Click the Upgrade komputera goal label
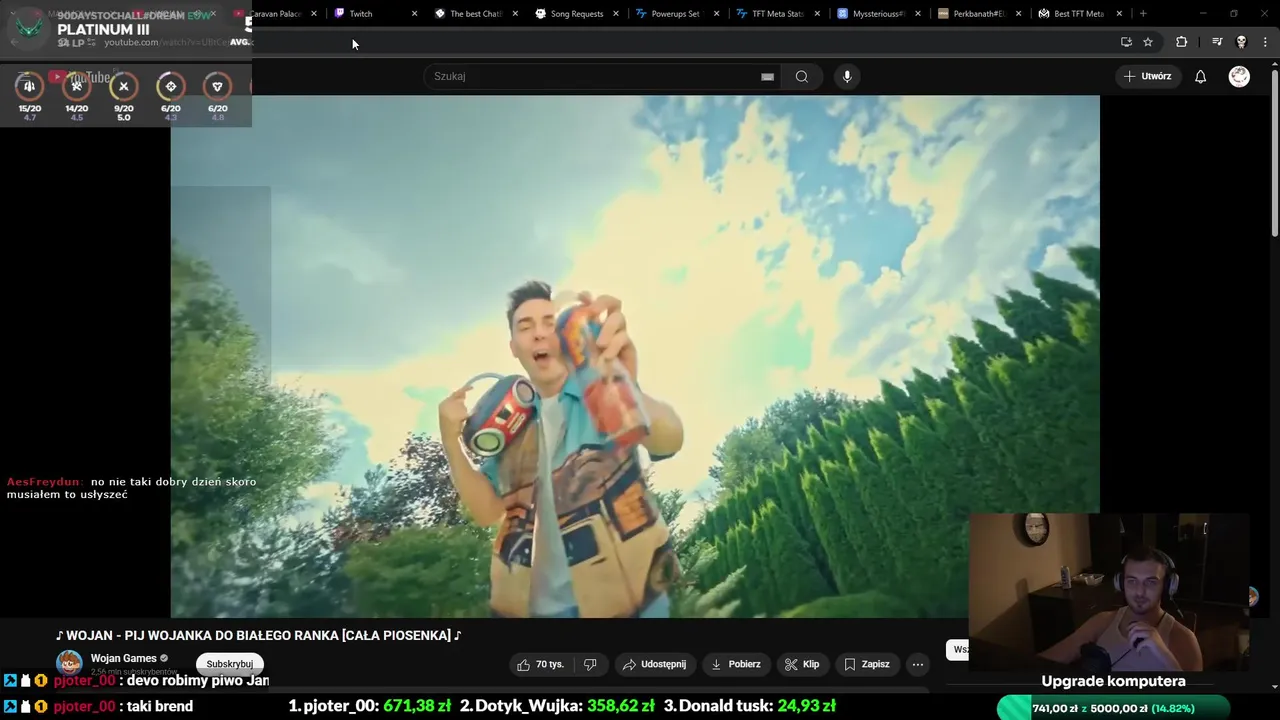 (x=1113, y=681)
